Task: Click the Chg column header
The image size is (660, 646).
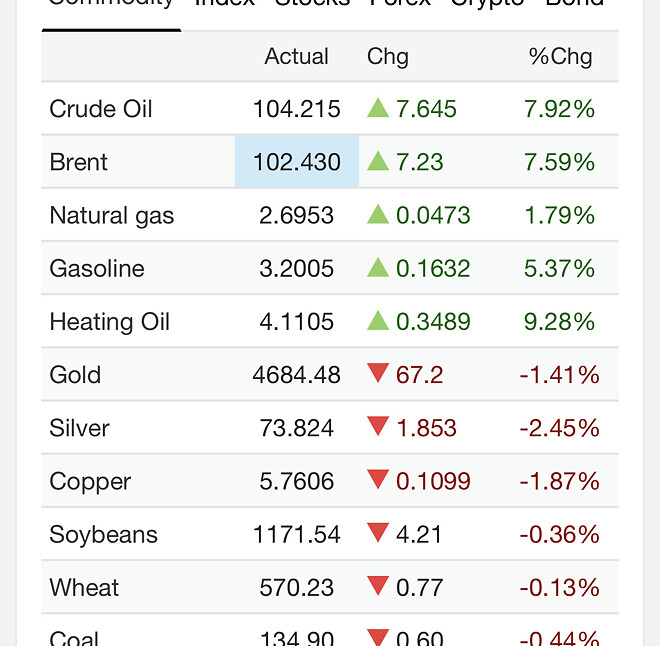Action: click(388, 56)
